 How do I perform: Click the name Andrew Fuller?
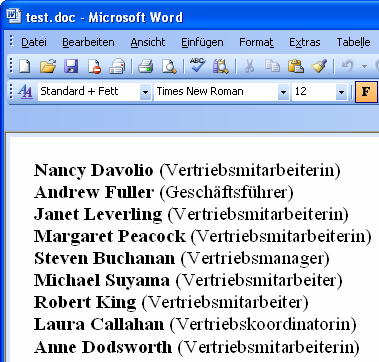tap(94, 192)
